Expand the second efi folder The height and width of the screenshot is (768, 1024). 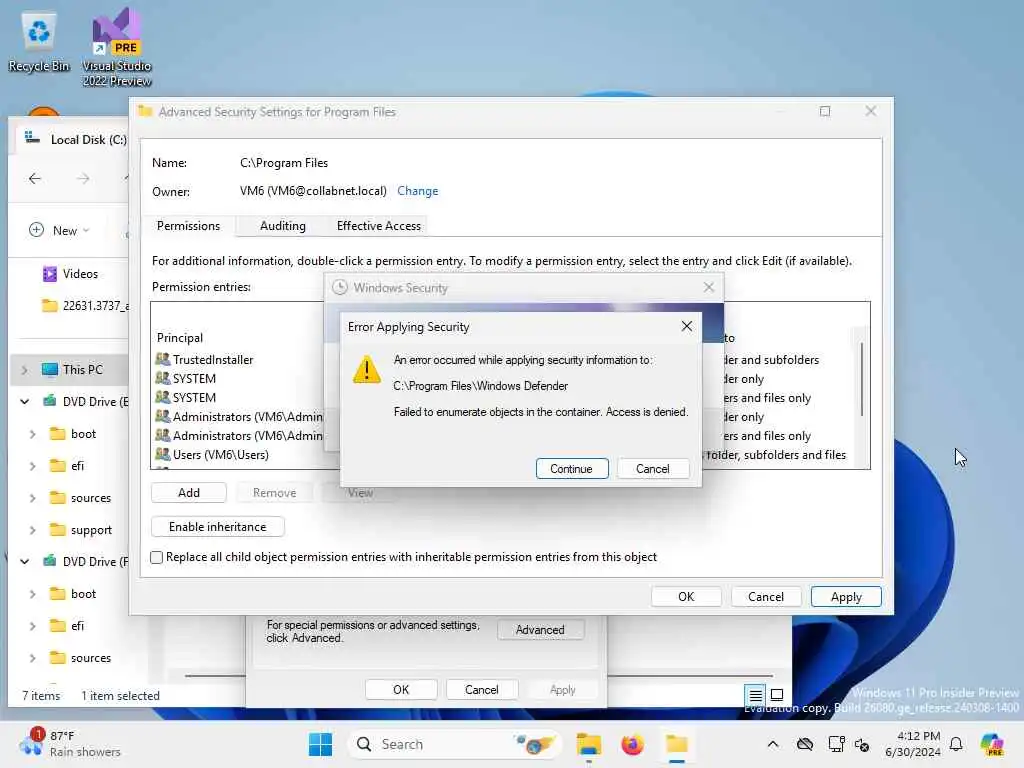pos(33,626)
